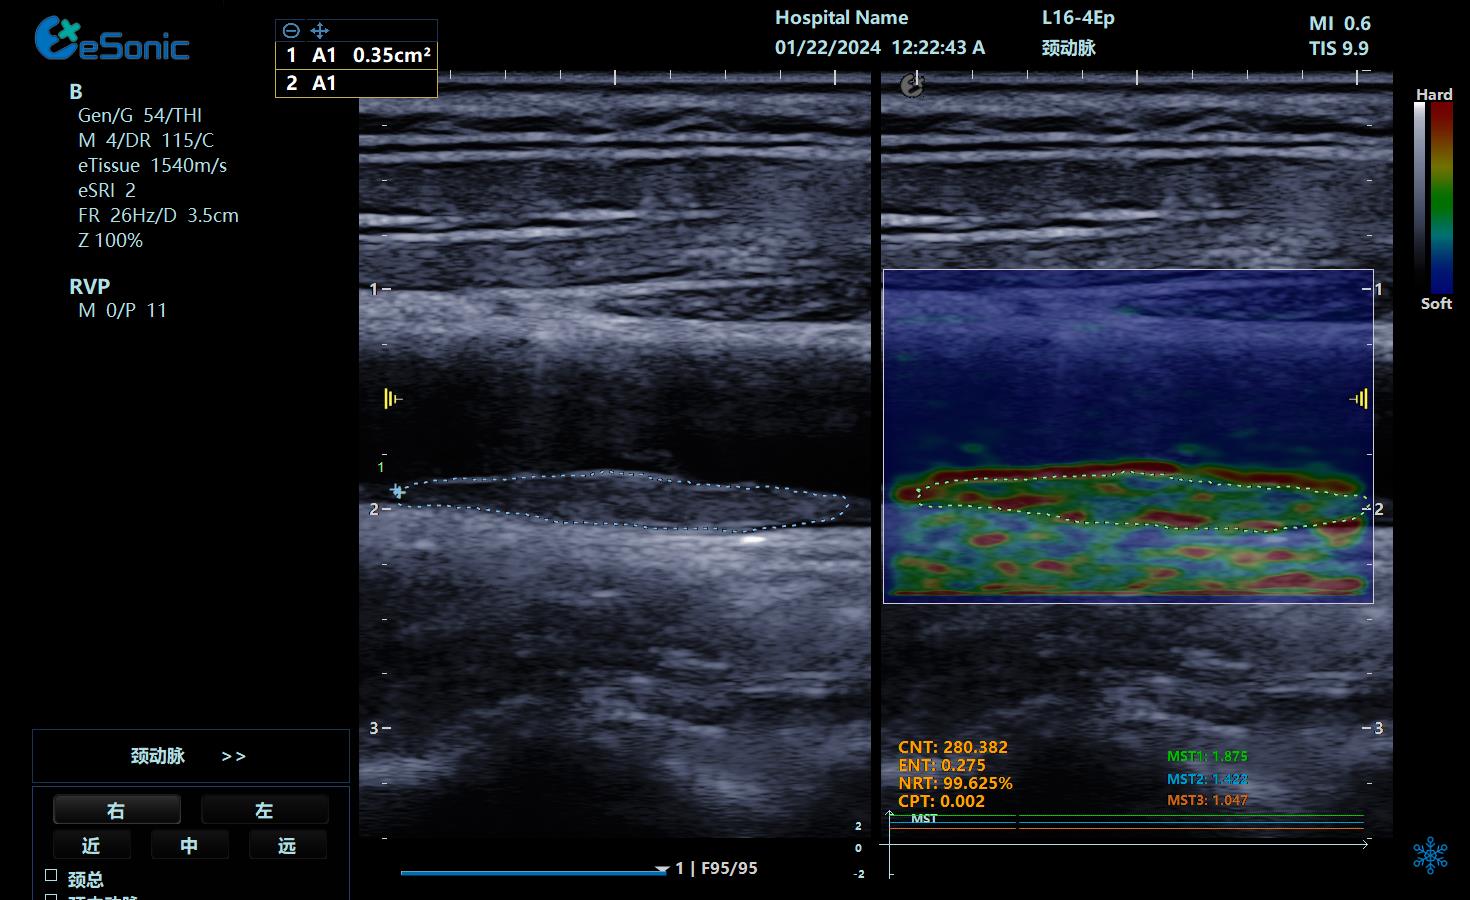This screenshot has height=900, width=1470.
Task: Click the Hard-Soft elastography color bar
Action: [x=1433, y=197]
